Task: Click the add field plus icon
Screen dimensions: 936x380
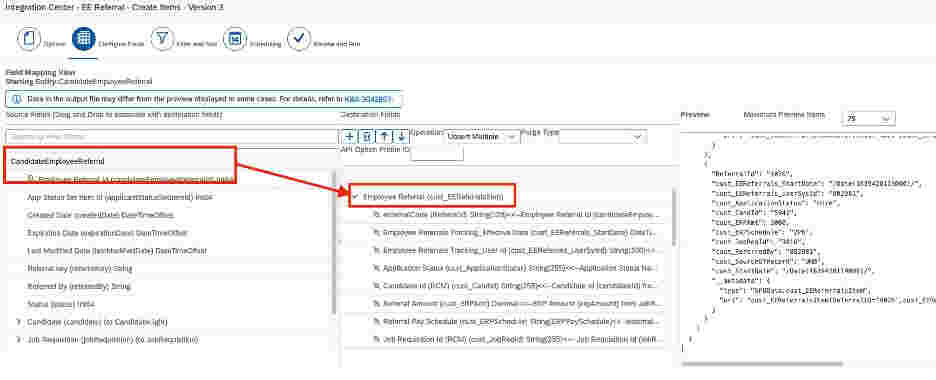Action: (349, 137)
